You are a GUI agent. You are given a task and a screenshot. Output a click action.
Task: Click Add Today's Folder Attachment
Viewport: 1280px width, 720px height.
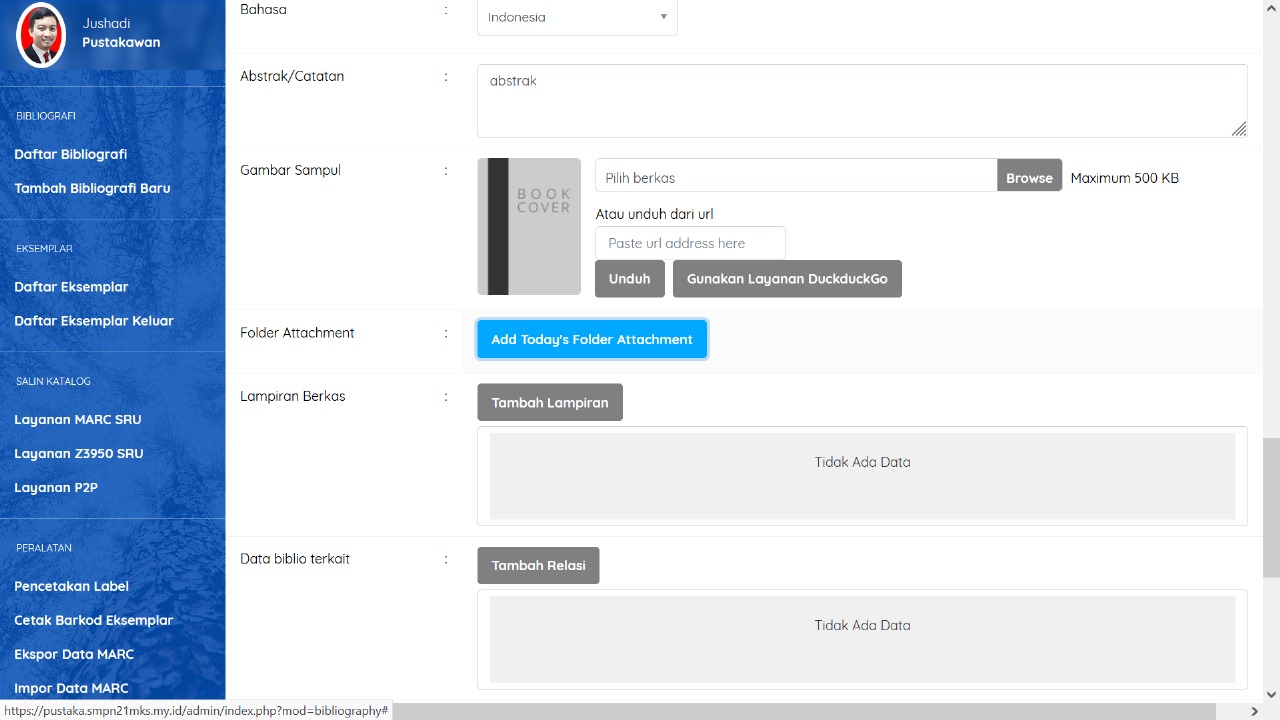[x=592, y=339]
